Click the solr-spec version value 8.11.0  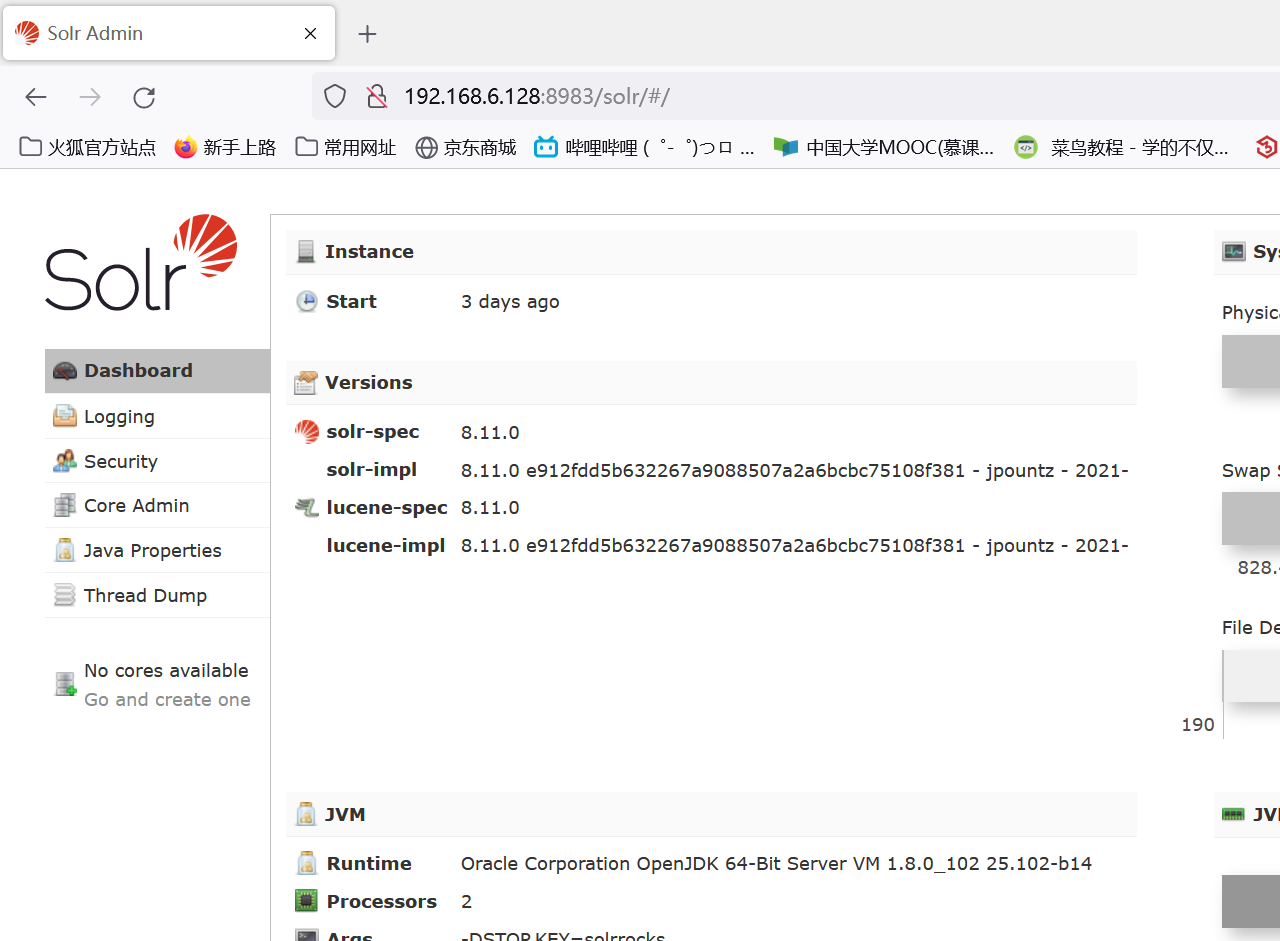point(490,433)
